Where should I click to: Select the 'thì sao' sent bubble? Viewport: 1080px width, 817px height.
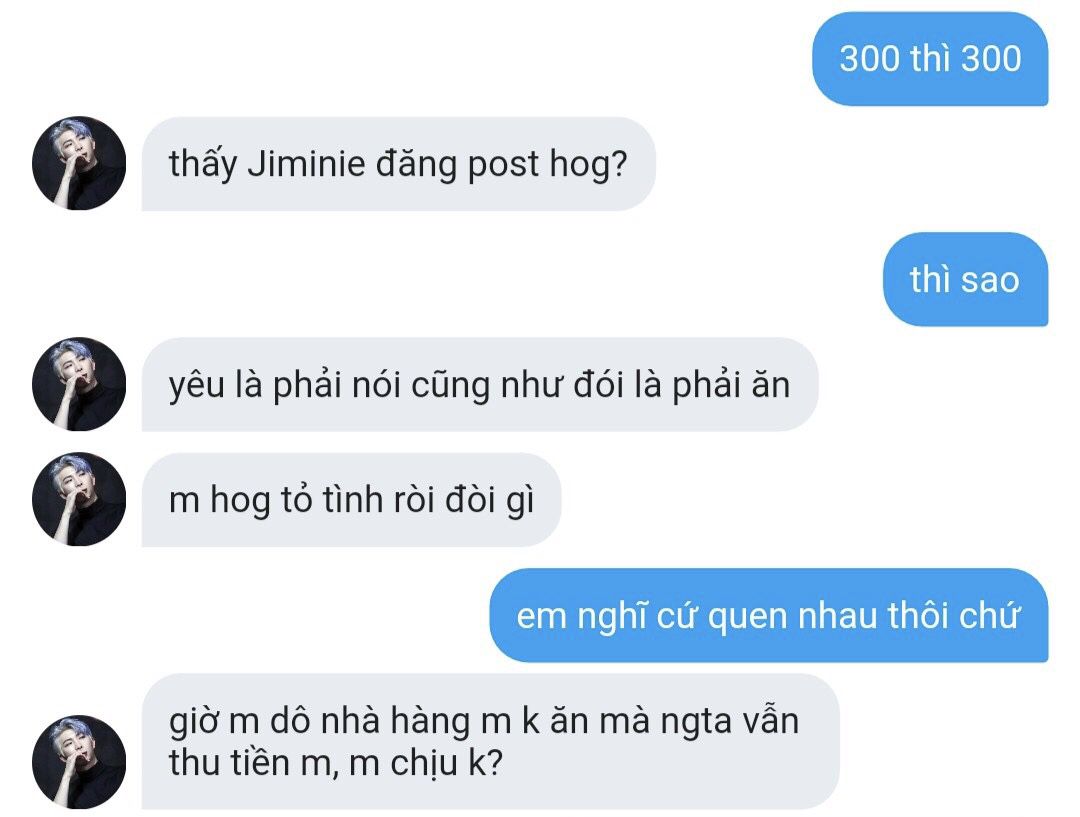[x=965, y=280]
